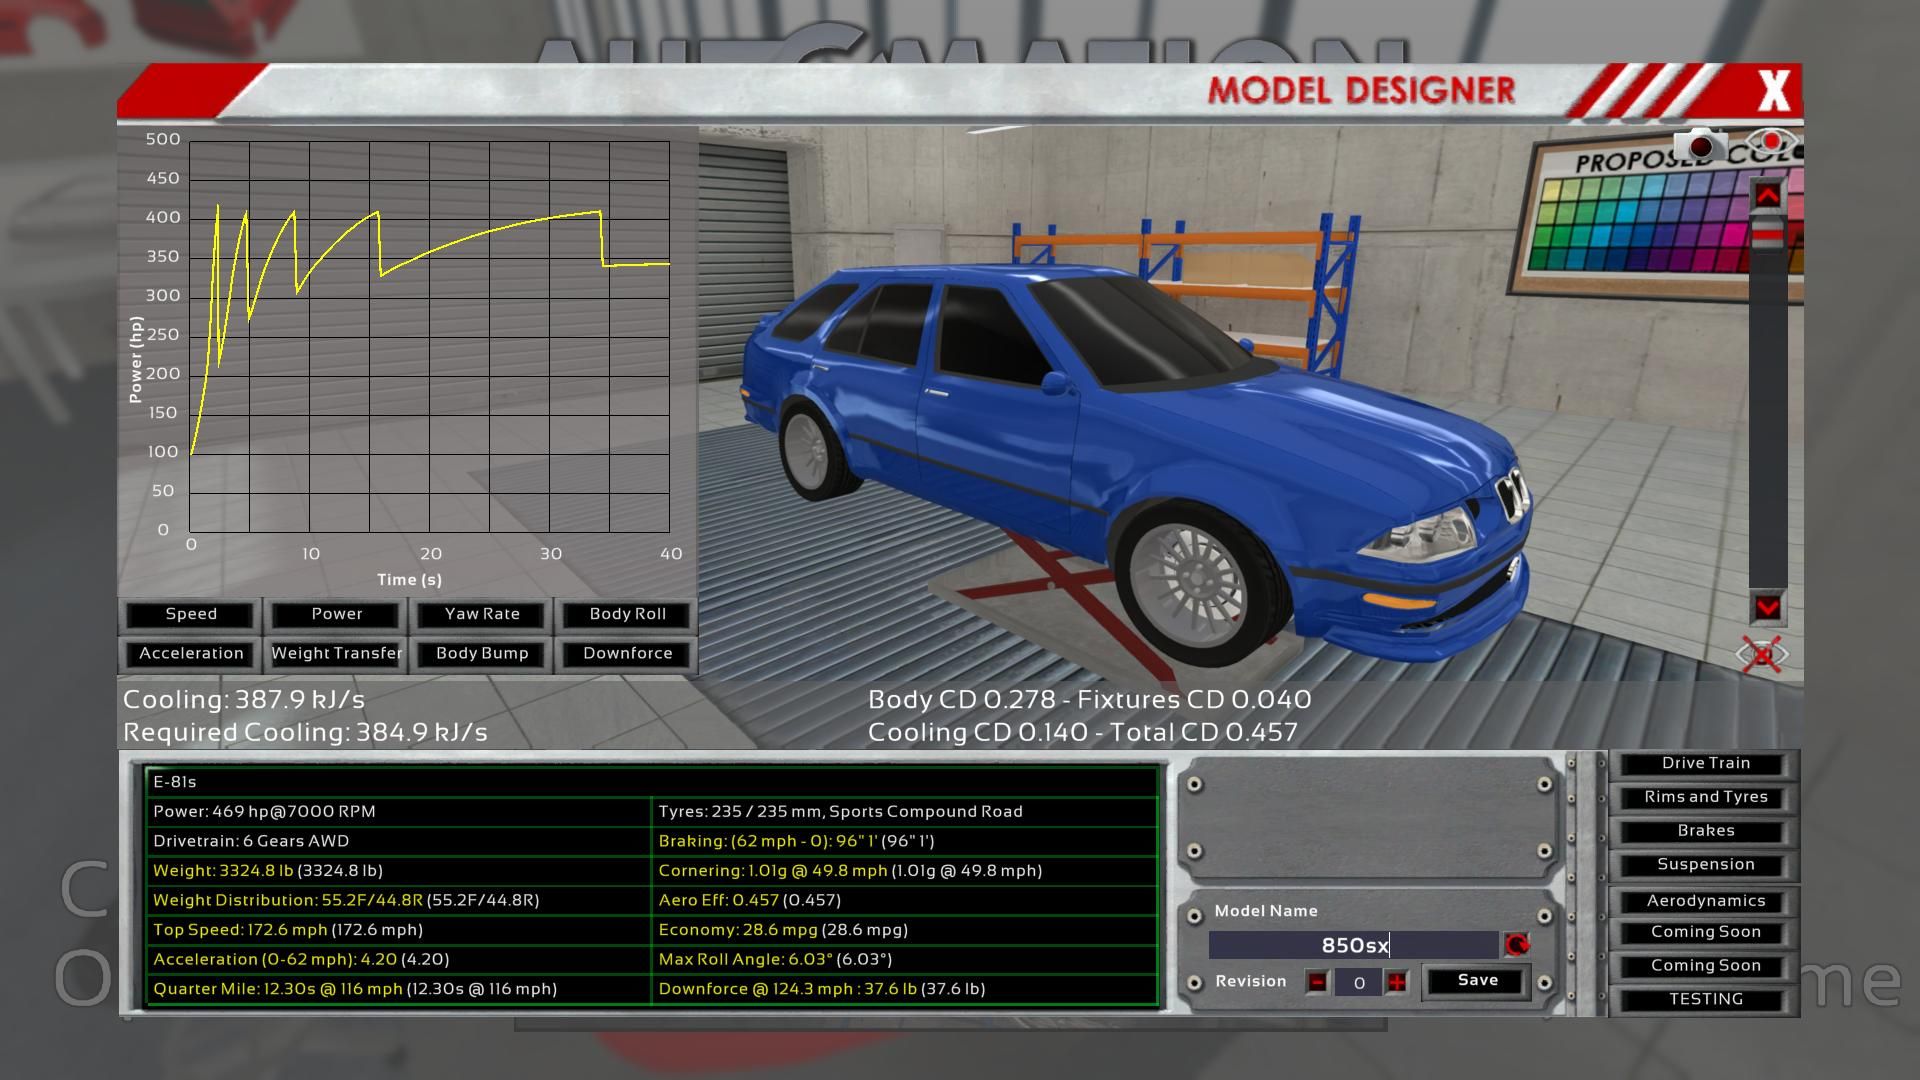Increase revision with plus button
The image size is (1920, 1080).
1396,982
